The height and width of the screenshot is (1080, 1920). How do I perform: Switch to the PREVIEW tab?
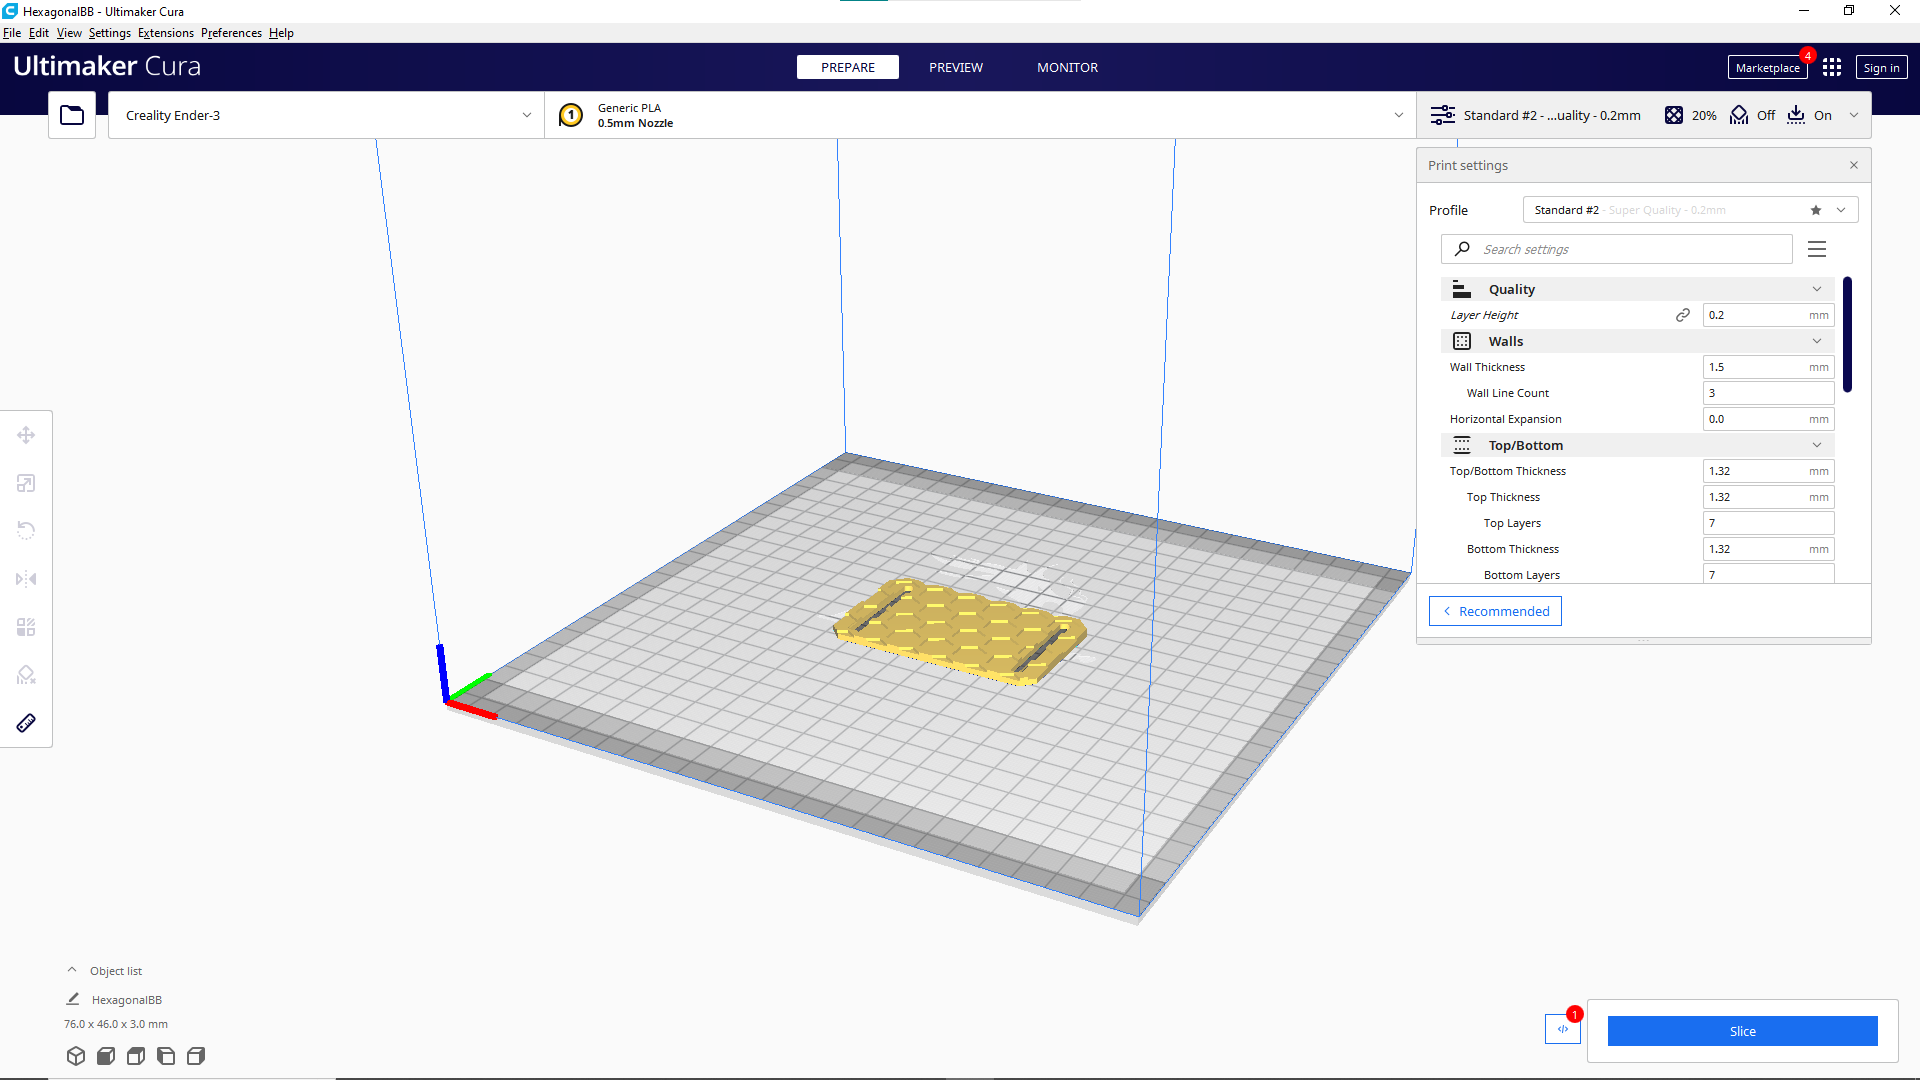click(x=955, y=67)
